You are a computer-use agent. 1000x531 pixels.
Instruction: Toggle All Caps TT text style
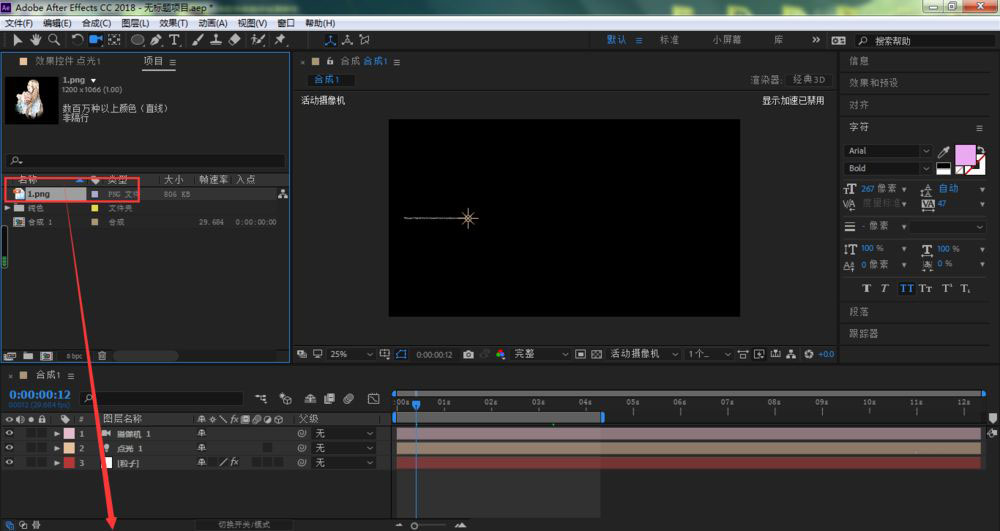coord(906,289)
